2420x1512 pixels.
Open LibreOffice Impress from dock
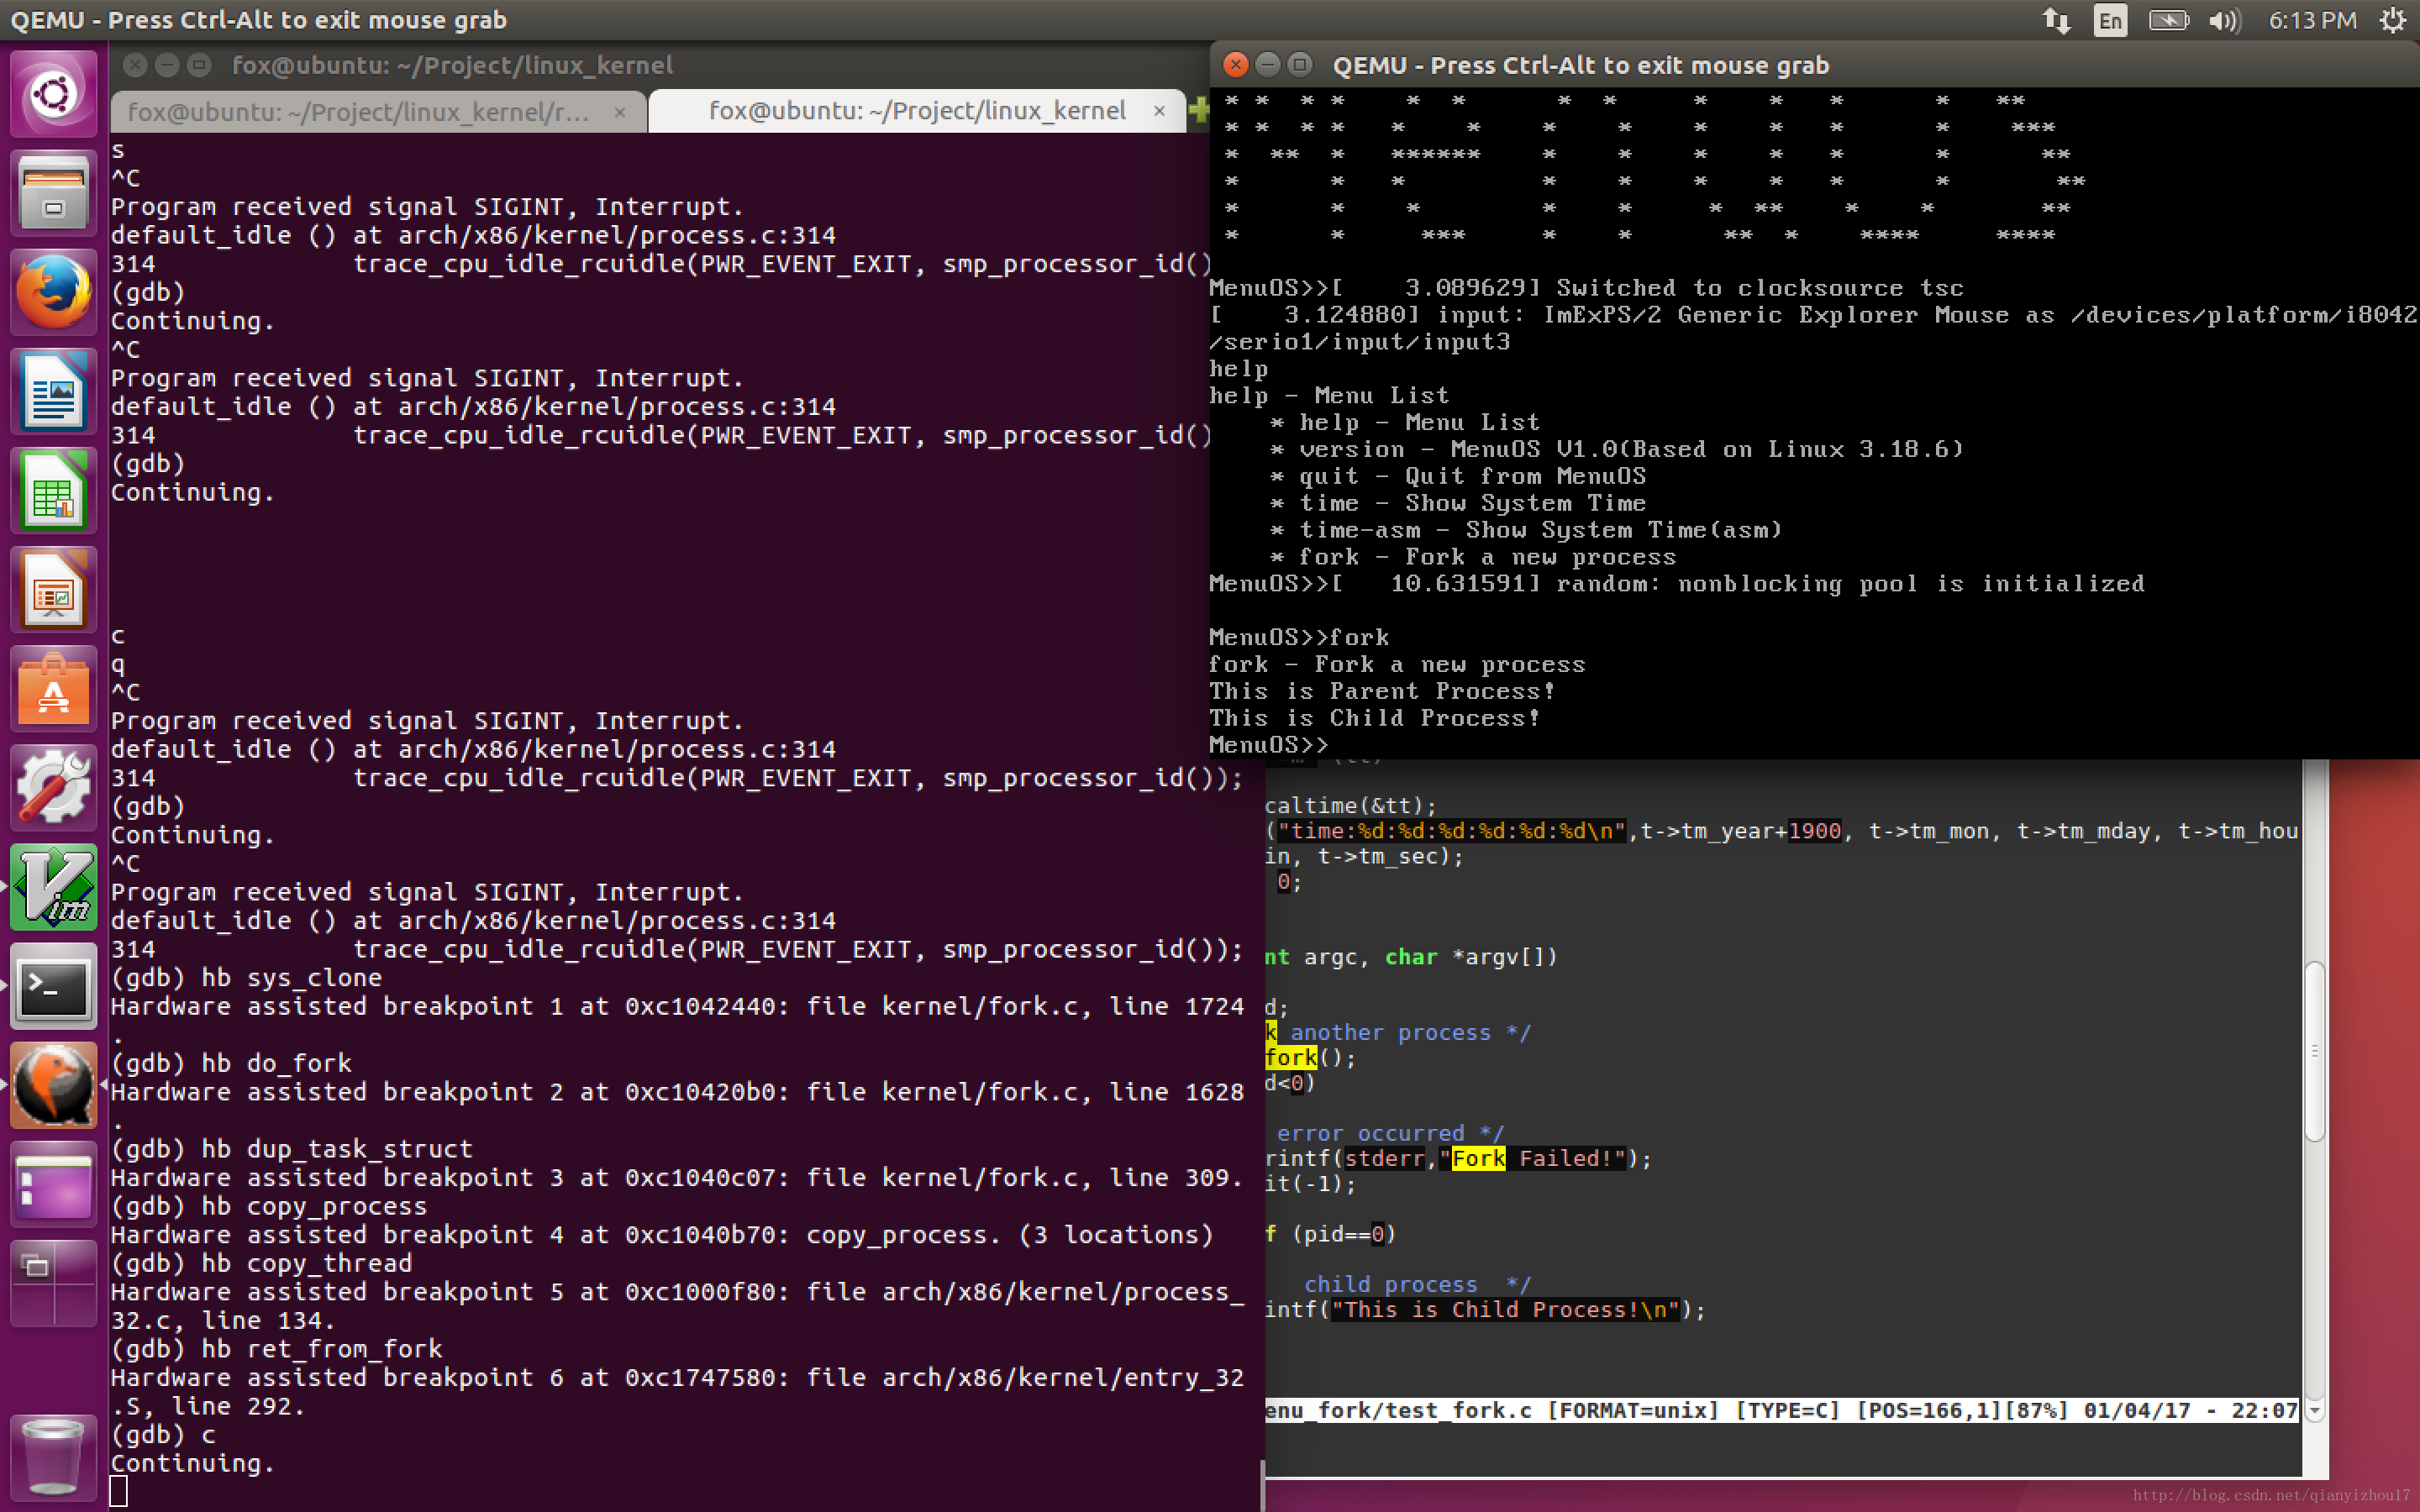(x=53, y=590)
